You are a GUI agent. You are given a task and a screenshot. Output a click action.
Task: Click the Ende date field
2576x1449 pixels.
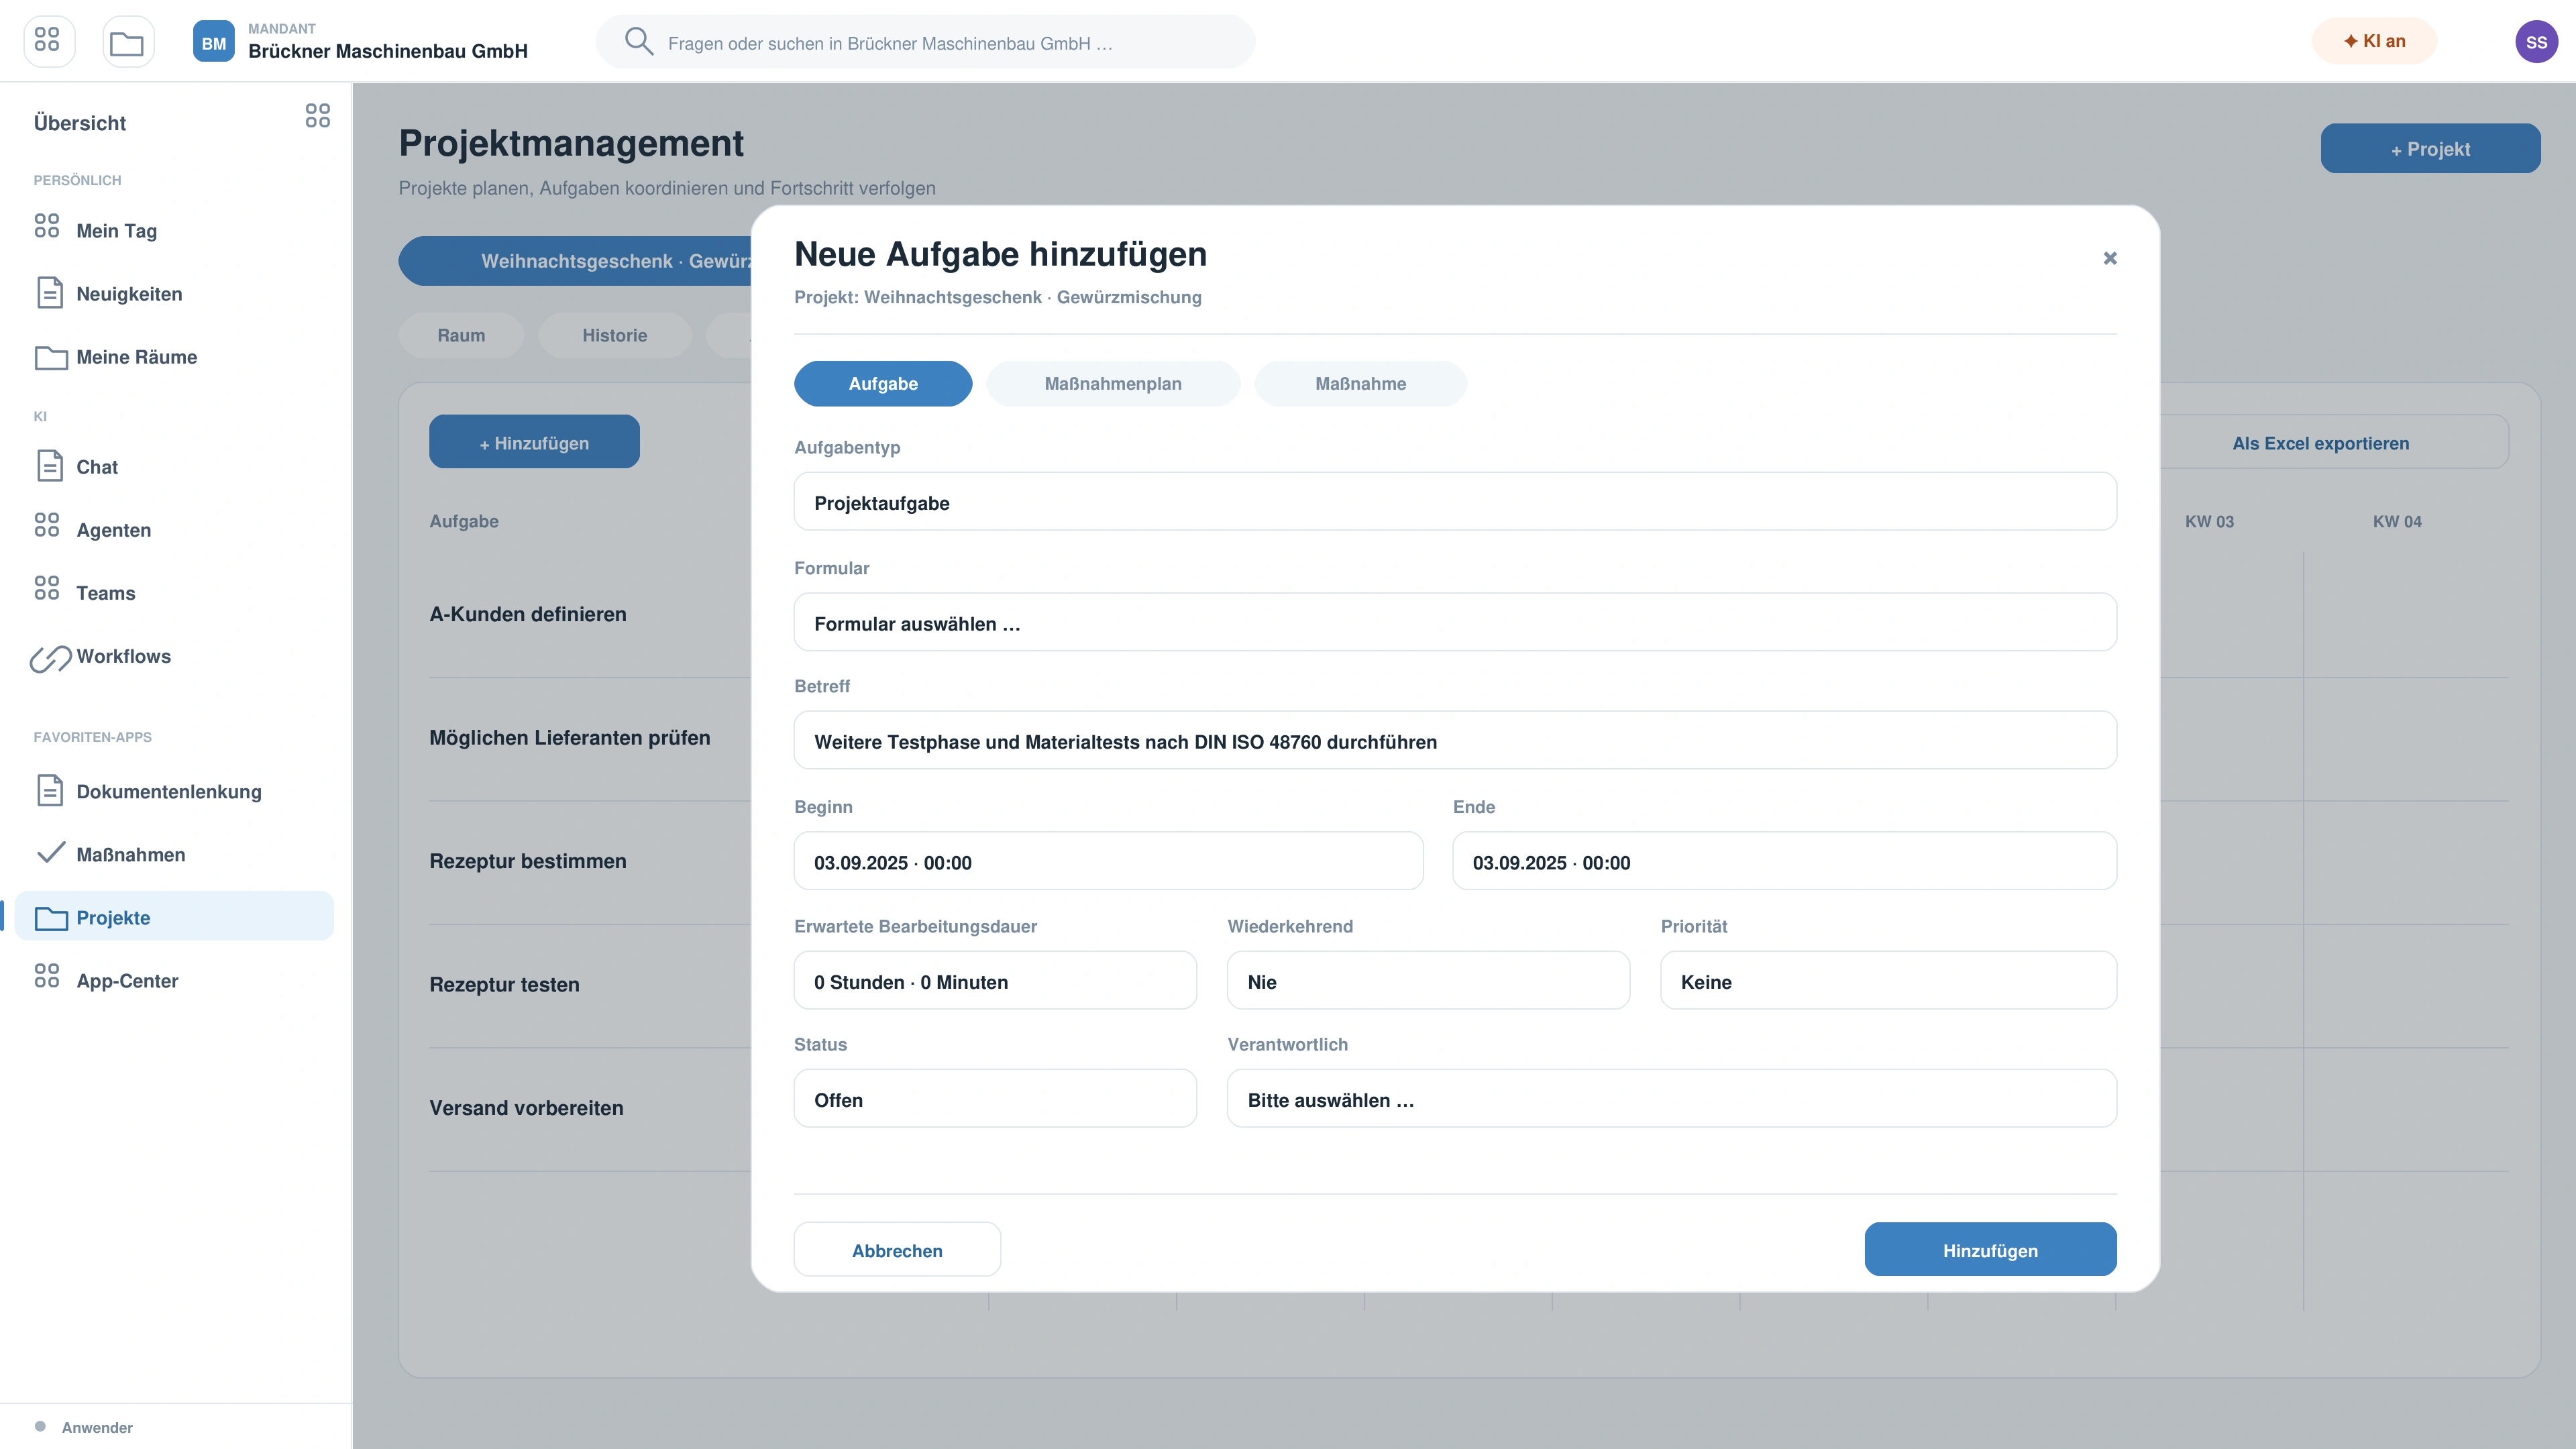[x=1784, y=861]
